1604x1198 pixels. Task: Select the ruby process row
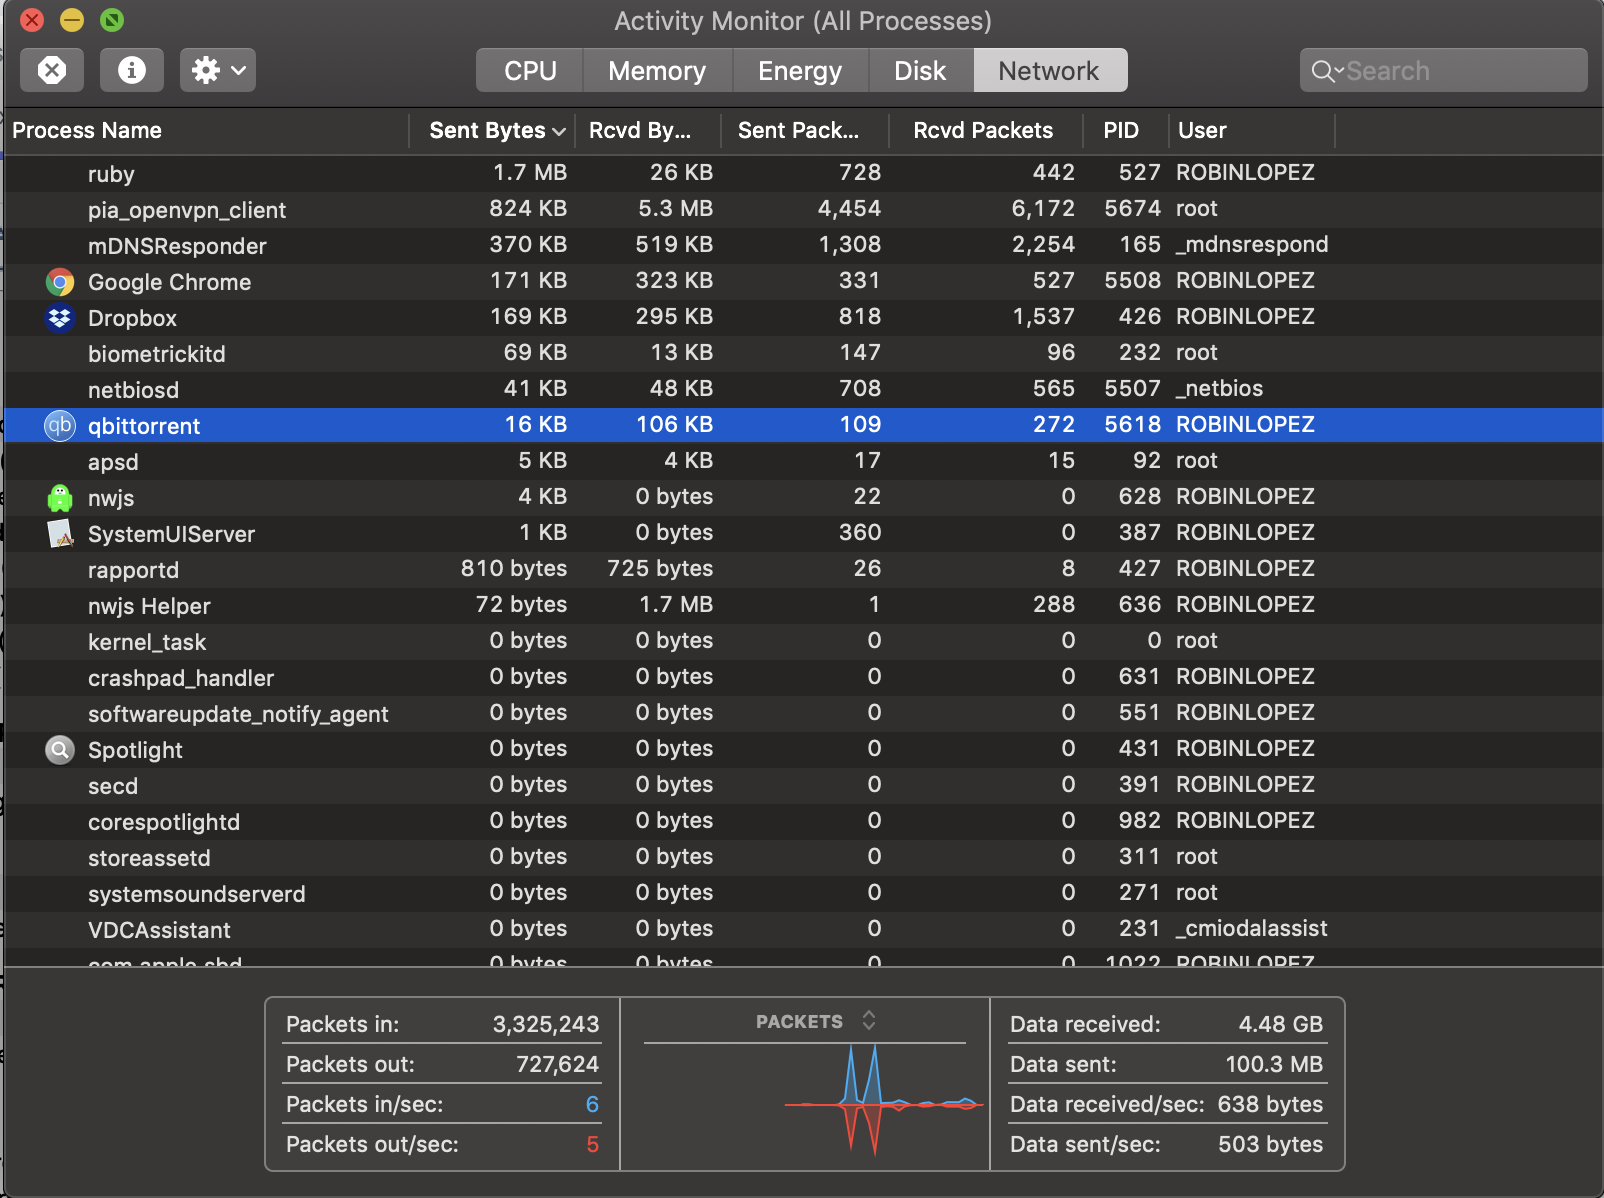(803, 173)
